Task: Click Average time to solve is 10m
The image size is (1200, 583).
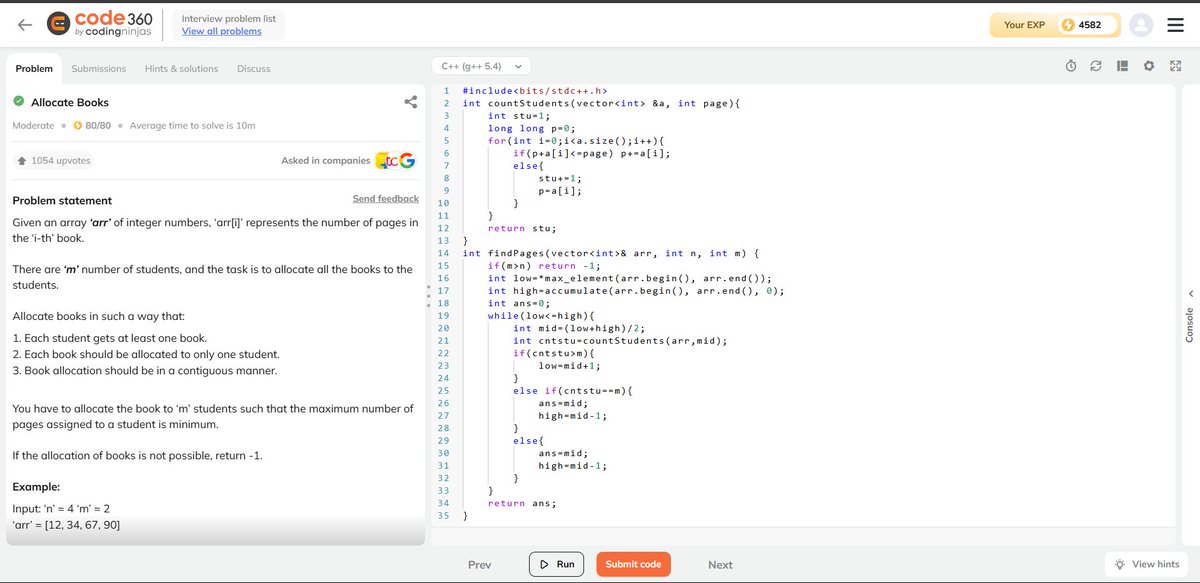Action: (192, 125)
